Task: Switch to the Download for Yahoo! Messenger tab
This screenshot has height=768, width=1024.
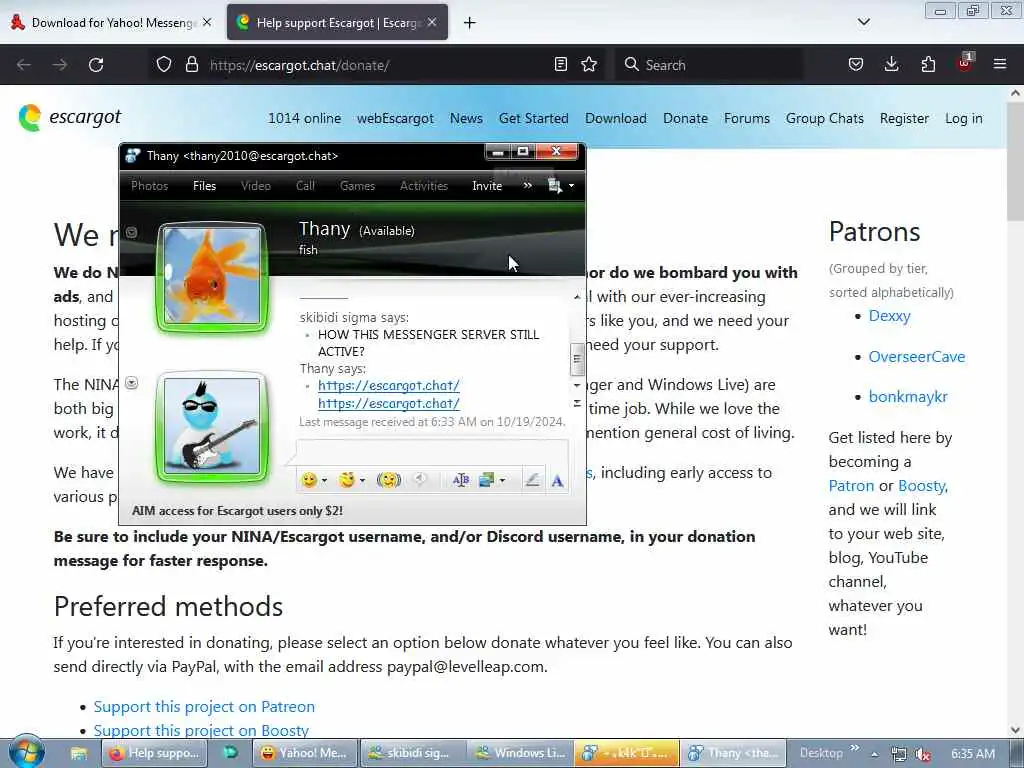Action: (x=111, y=23)
